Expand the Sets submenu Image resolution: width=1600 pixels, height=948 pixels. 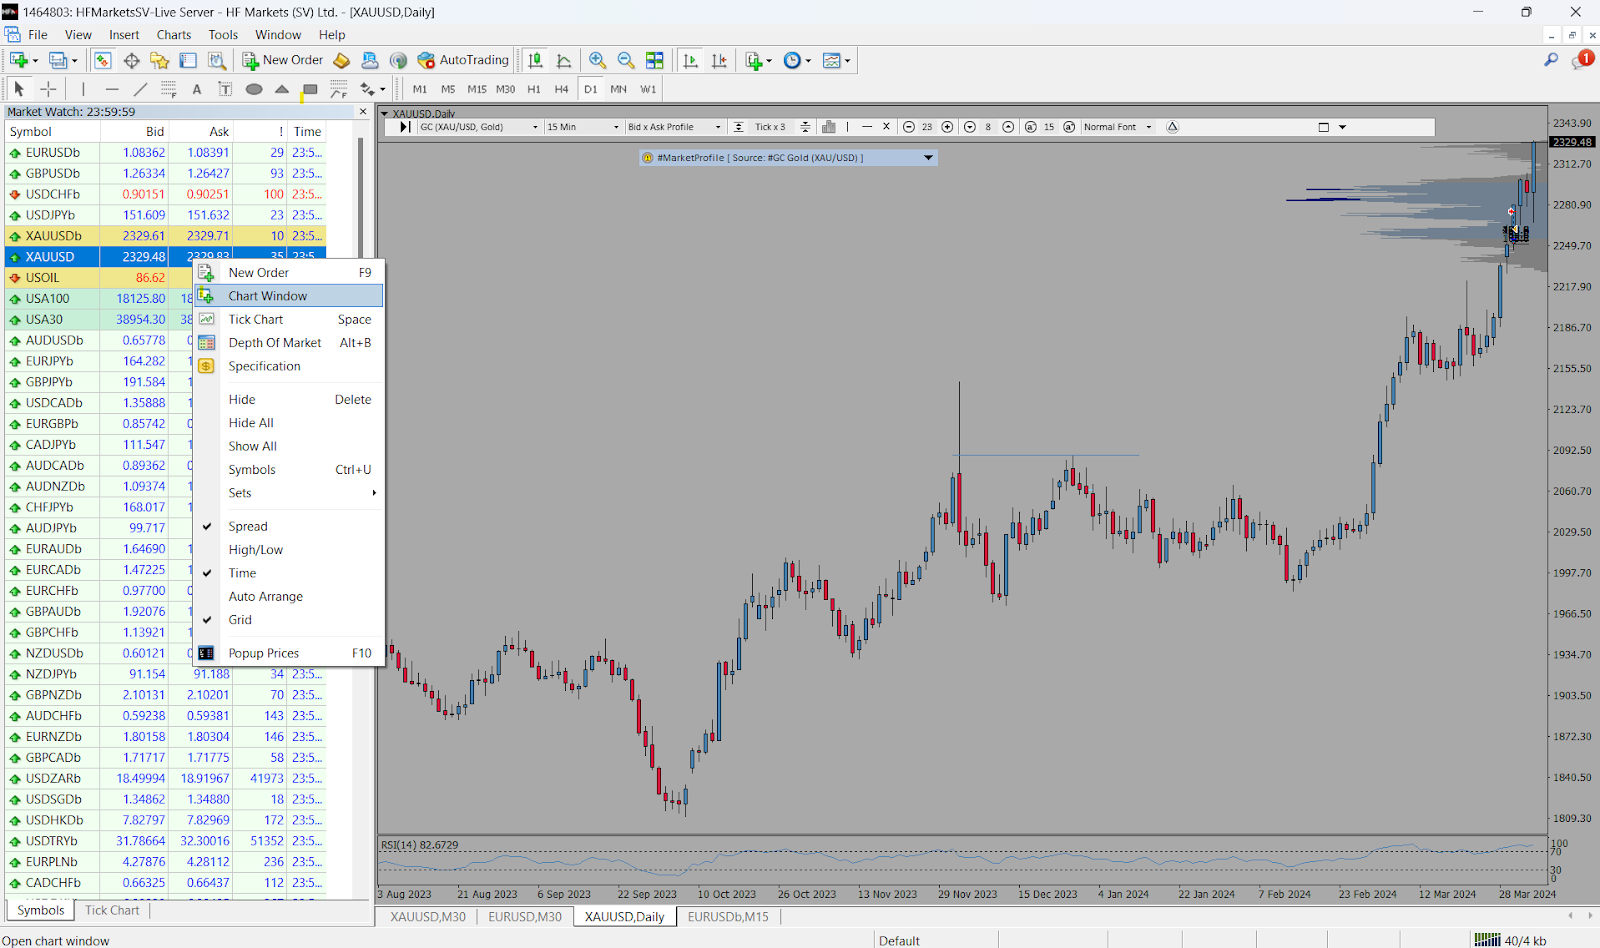(289, 493)
